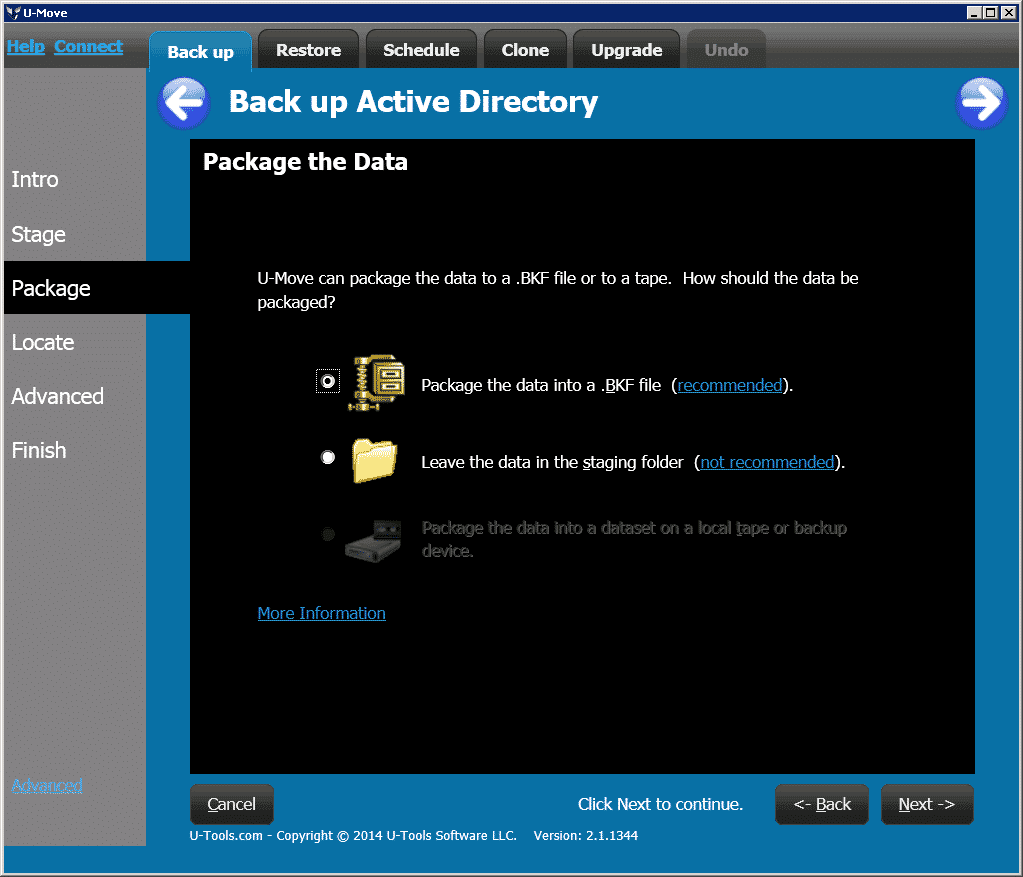Screen dimensions: 1023x877
Task: Jump to the Locate step in sidebar
Action: tap(43, 343)
